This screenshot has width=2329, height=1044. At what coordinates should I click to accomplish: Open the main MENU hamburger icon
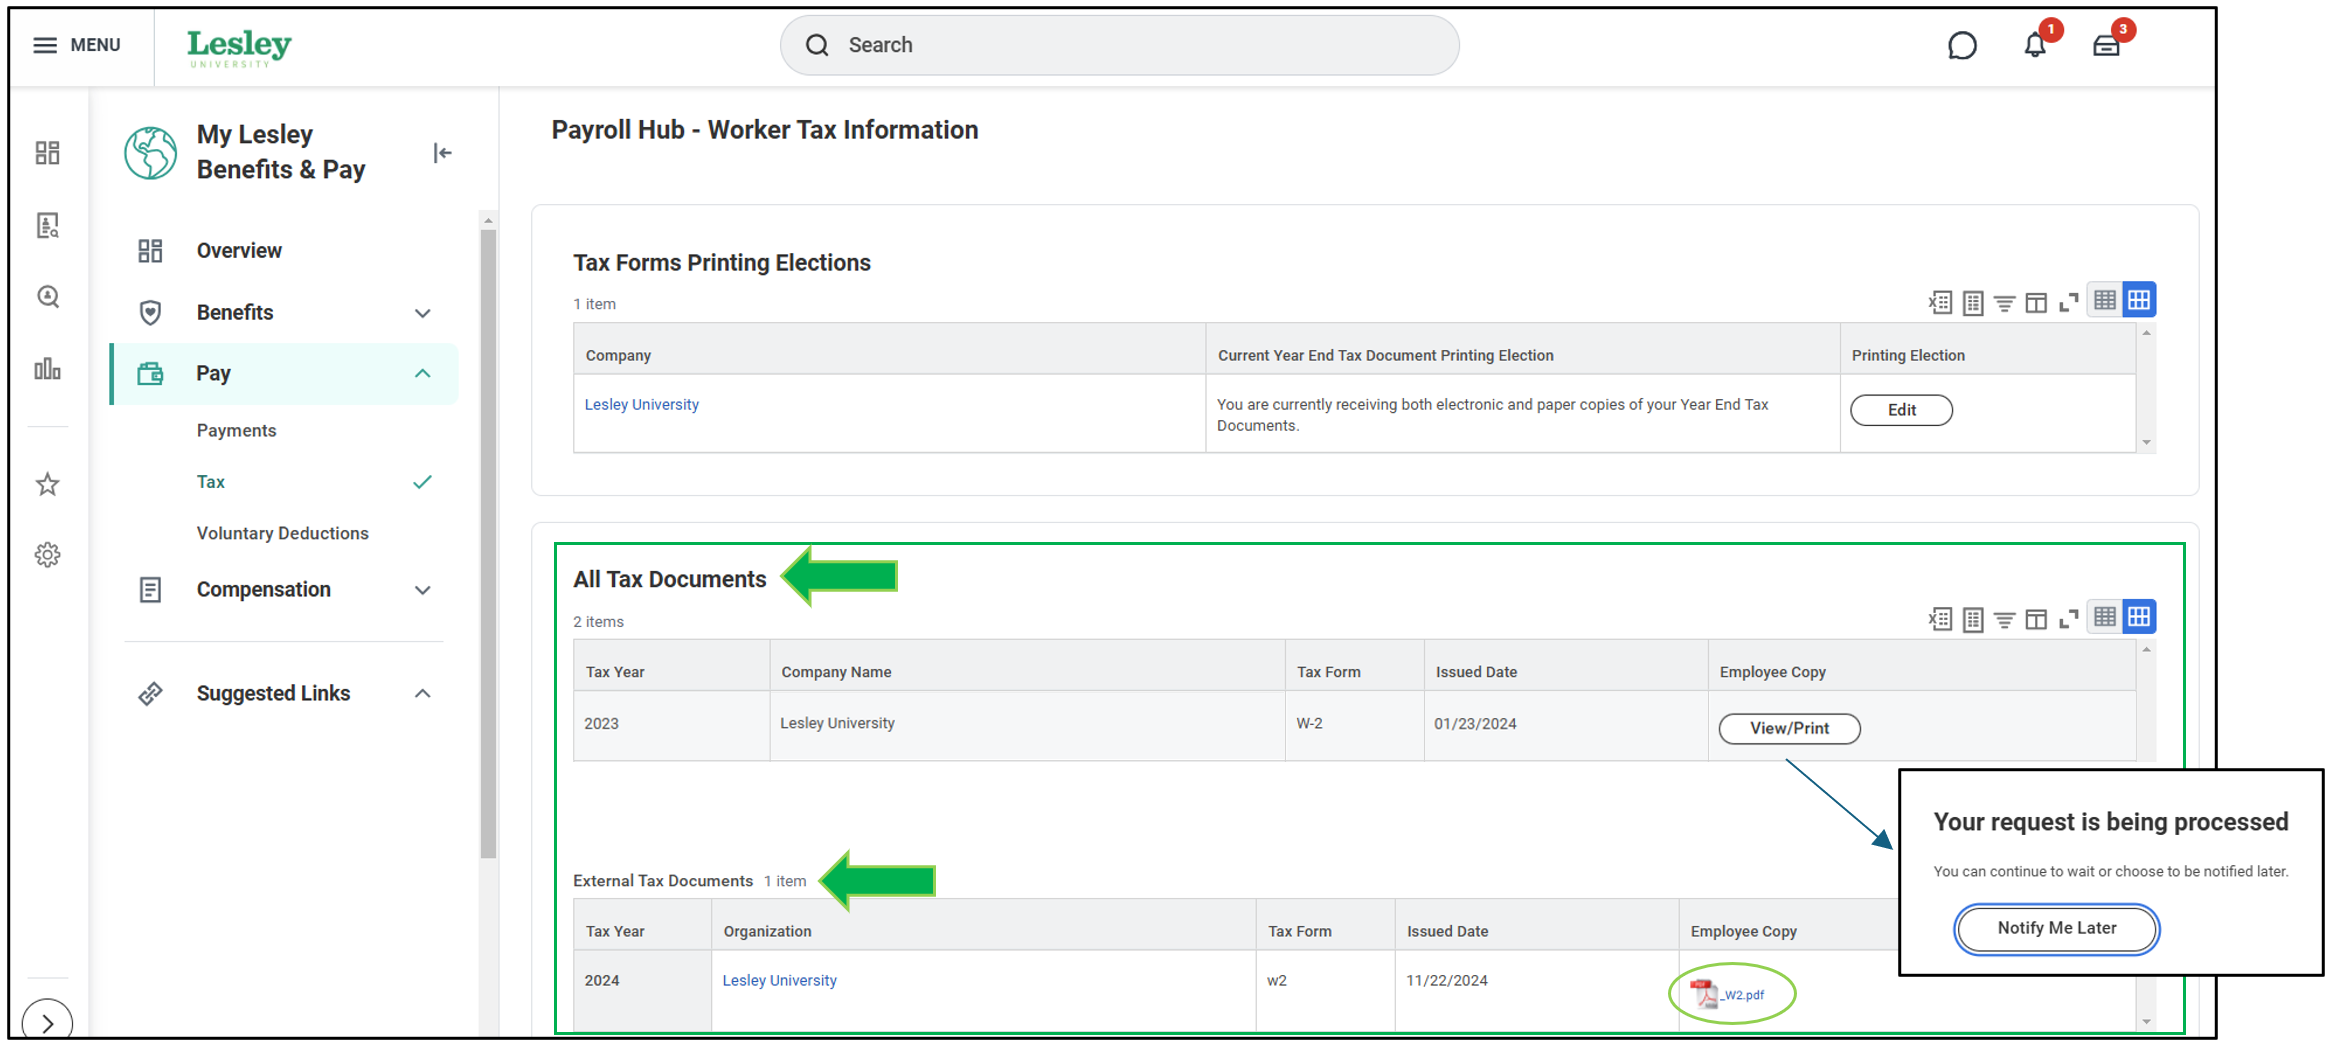pos(45,45)
